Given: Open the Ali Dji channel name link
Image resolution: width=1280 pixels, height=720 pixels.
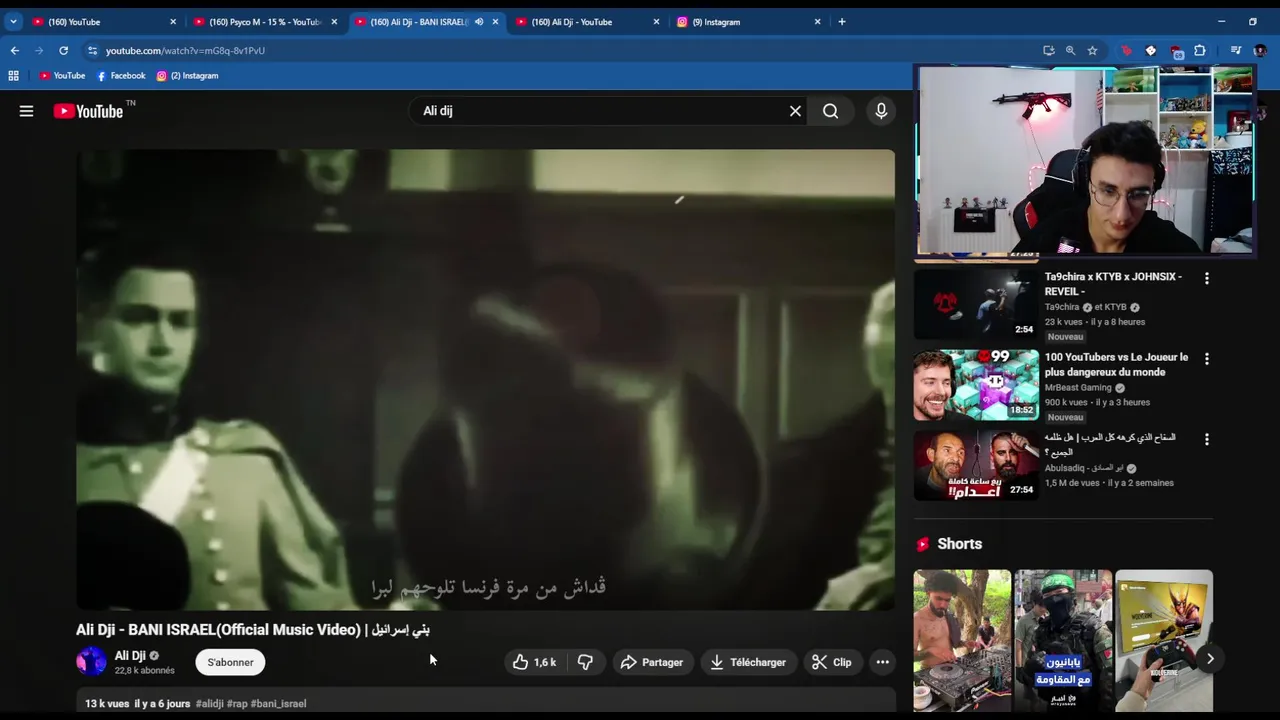Looking at the screenshot, I should click(x=130, y=656).
